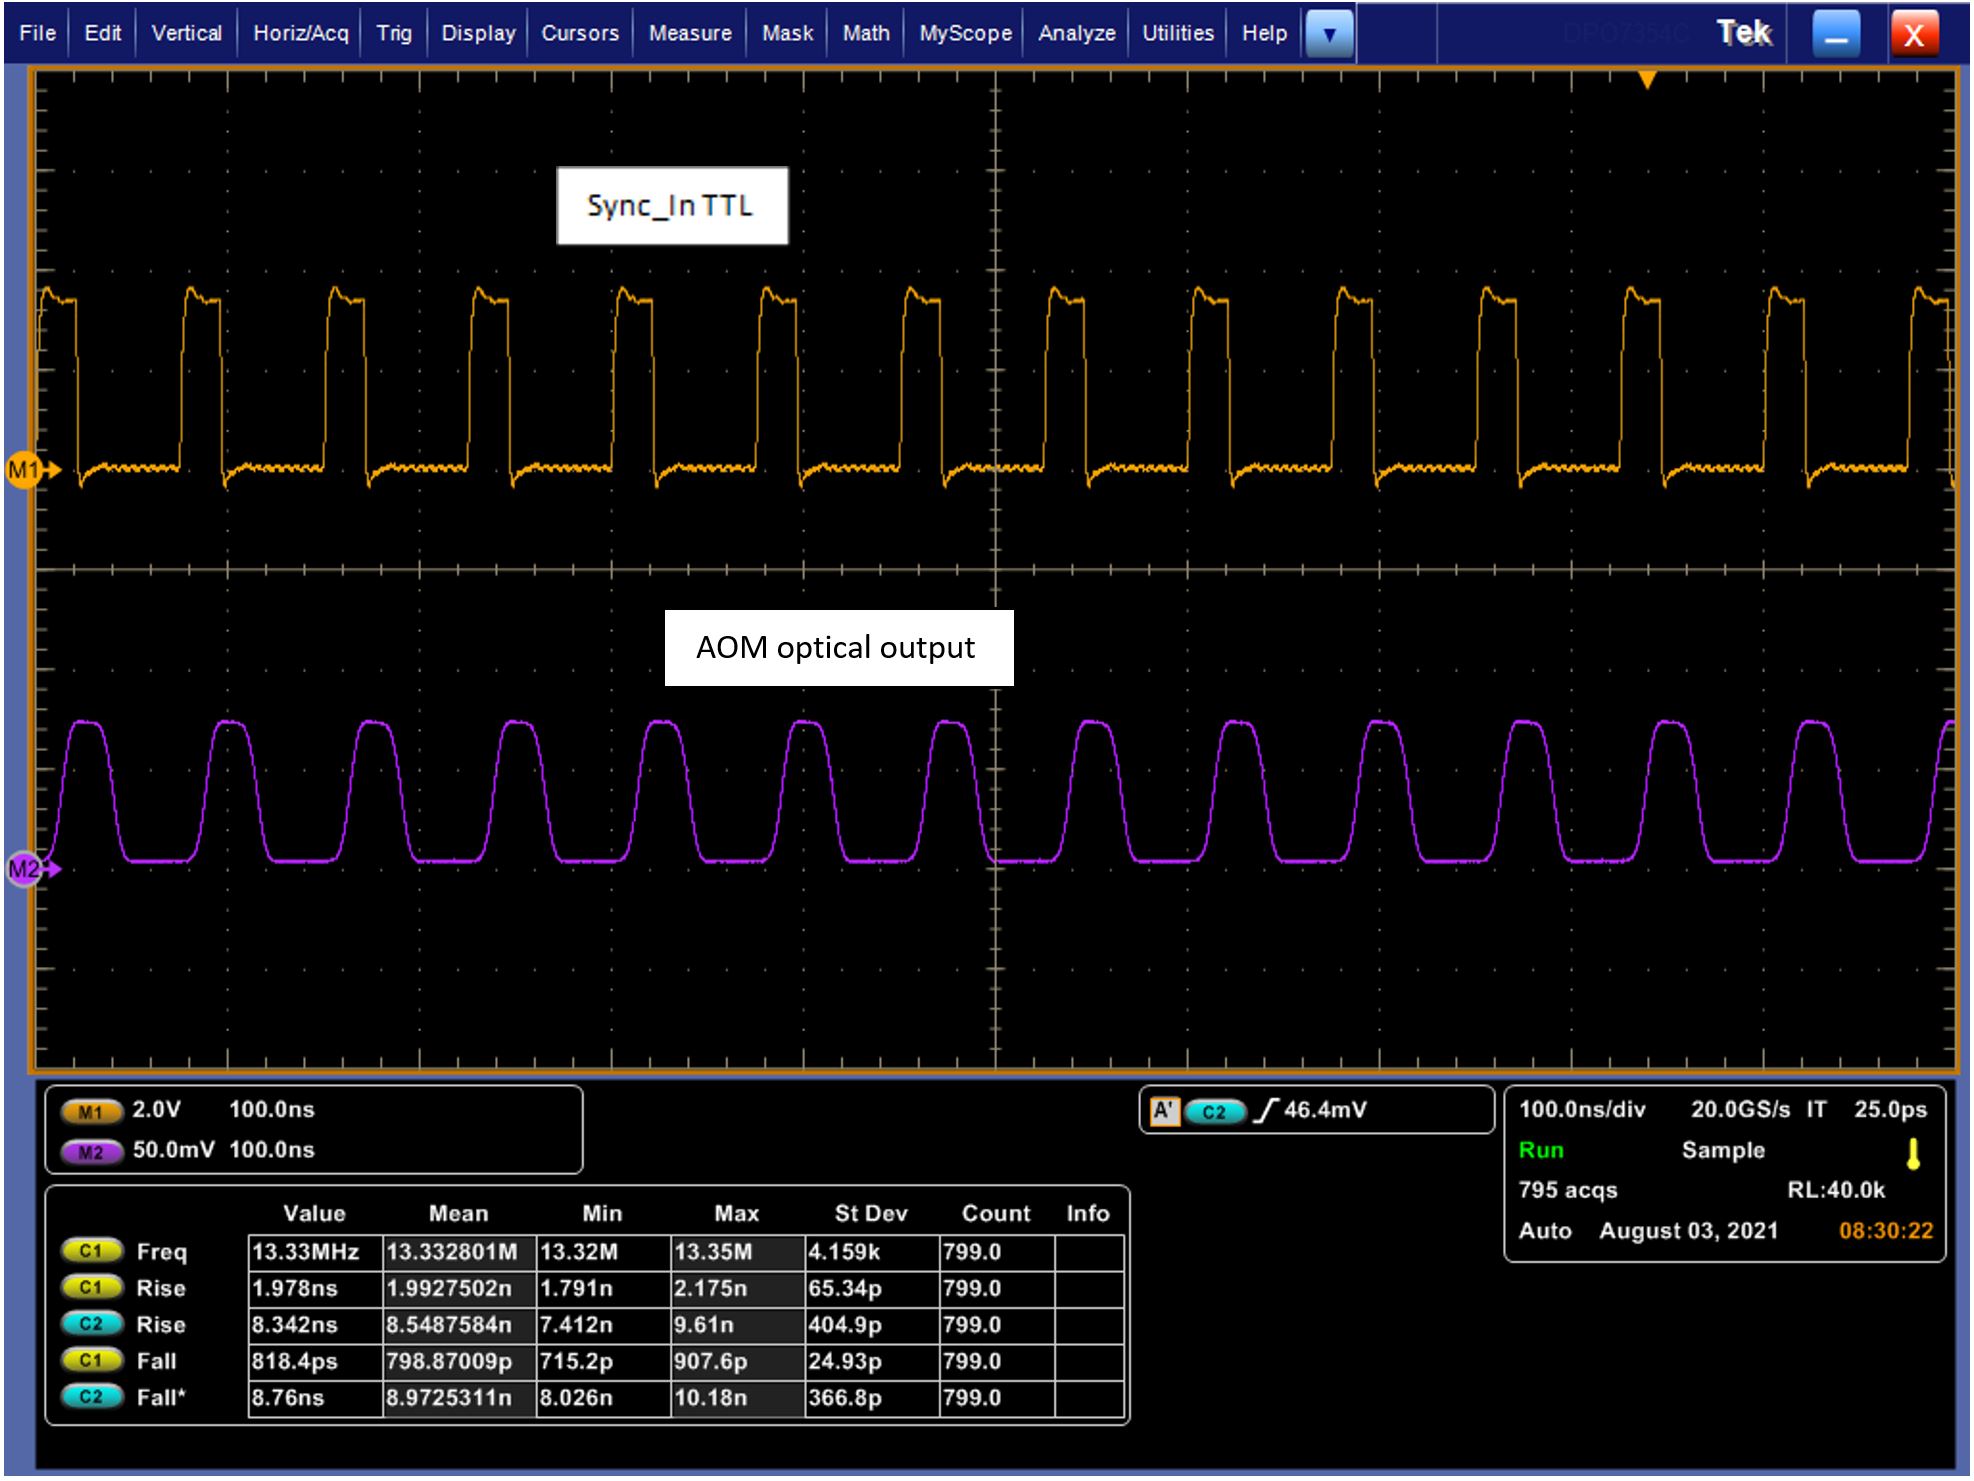Open the Measure menu
The image size is (1974, 1481).
(x=690, y=33)
